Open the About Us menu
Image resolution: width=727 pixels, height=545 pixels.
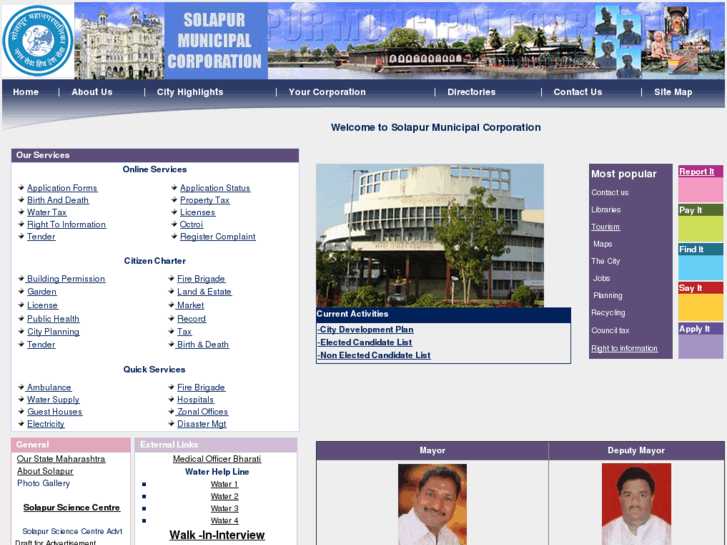(92, 92)
